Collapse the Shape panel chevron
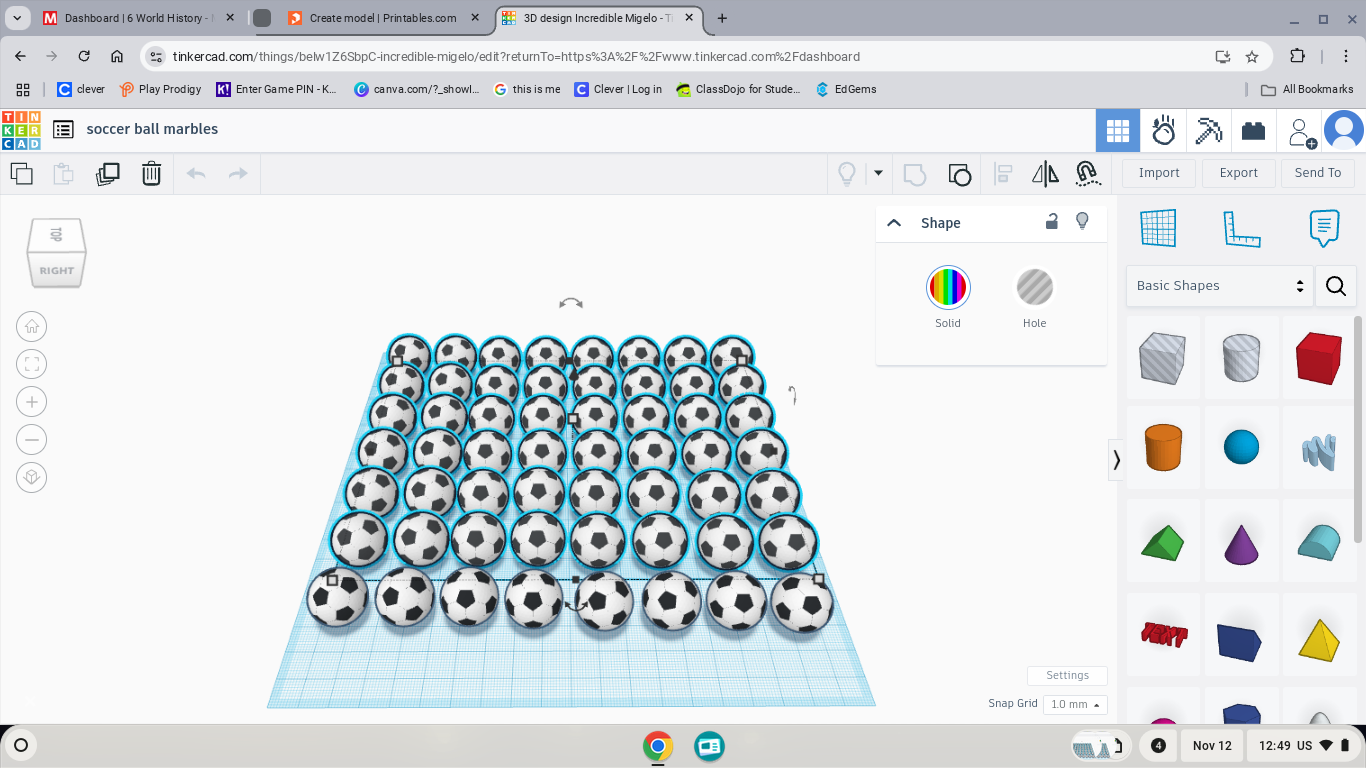Image resolution: width=1366 pixels, height=768 pixels. pos(894,223)
